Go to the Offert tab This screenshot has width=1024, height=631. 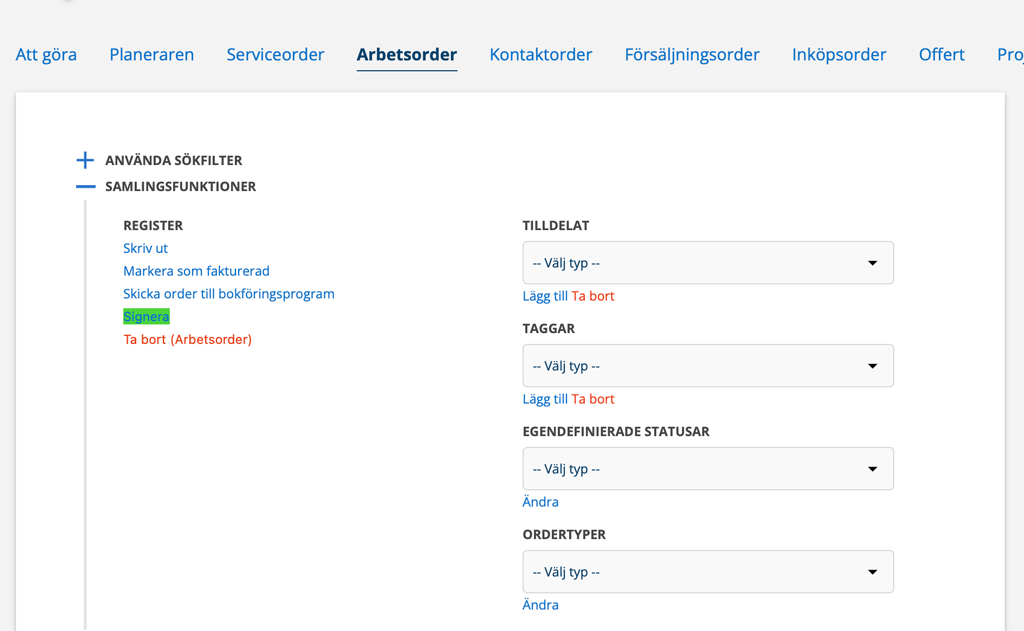pos(942,55)
